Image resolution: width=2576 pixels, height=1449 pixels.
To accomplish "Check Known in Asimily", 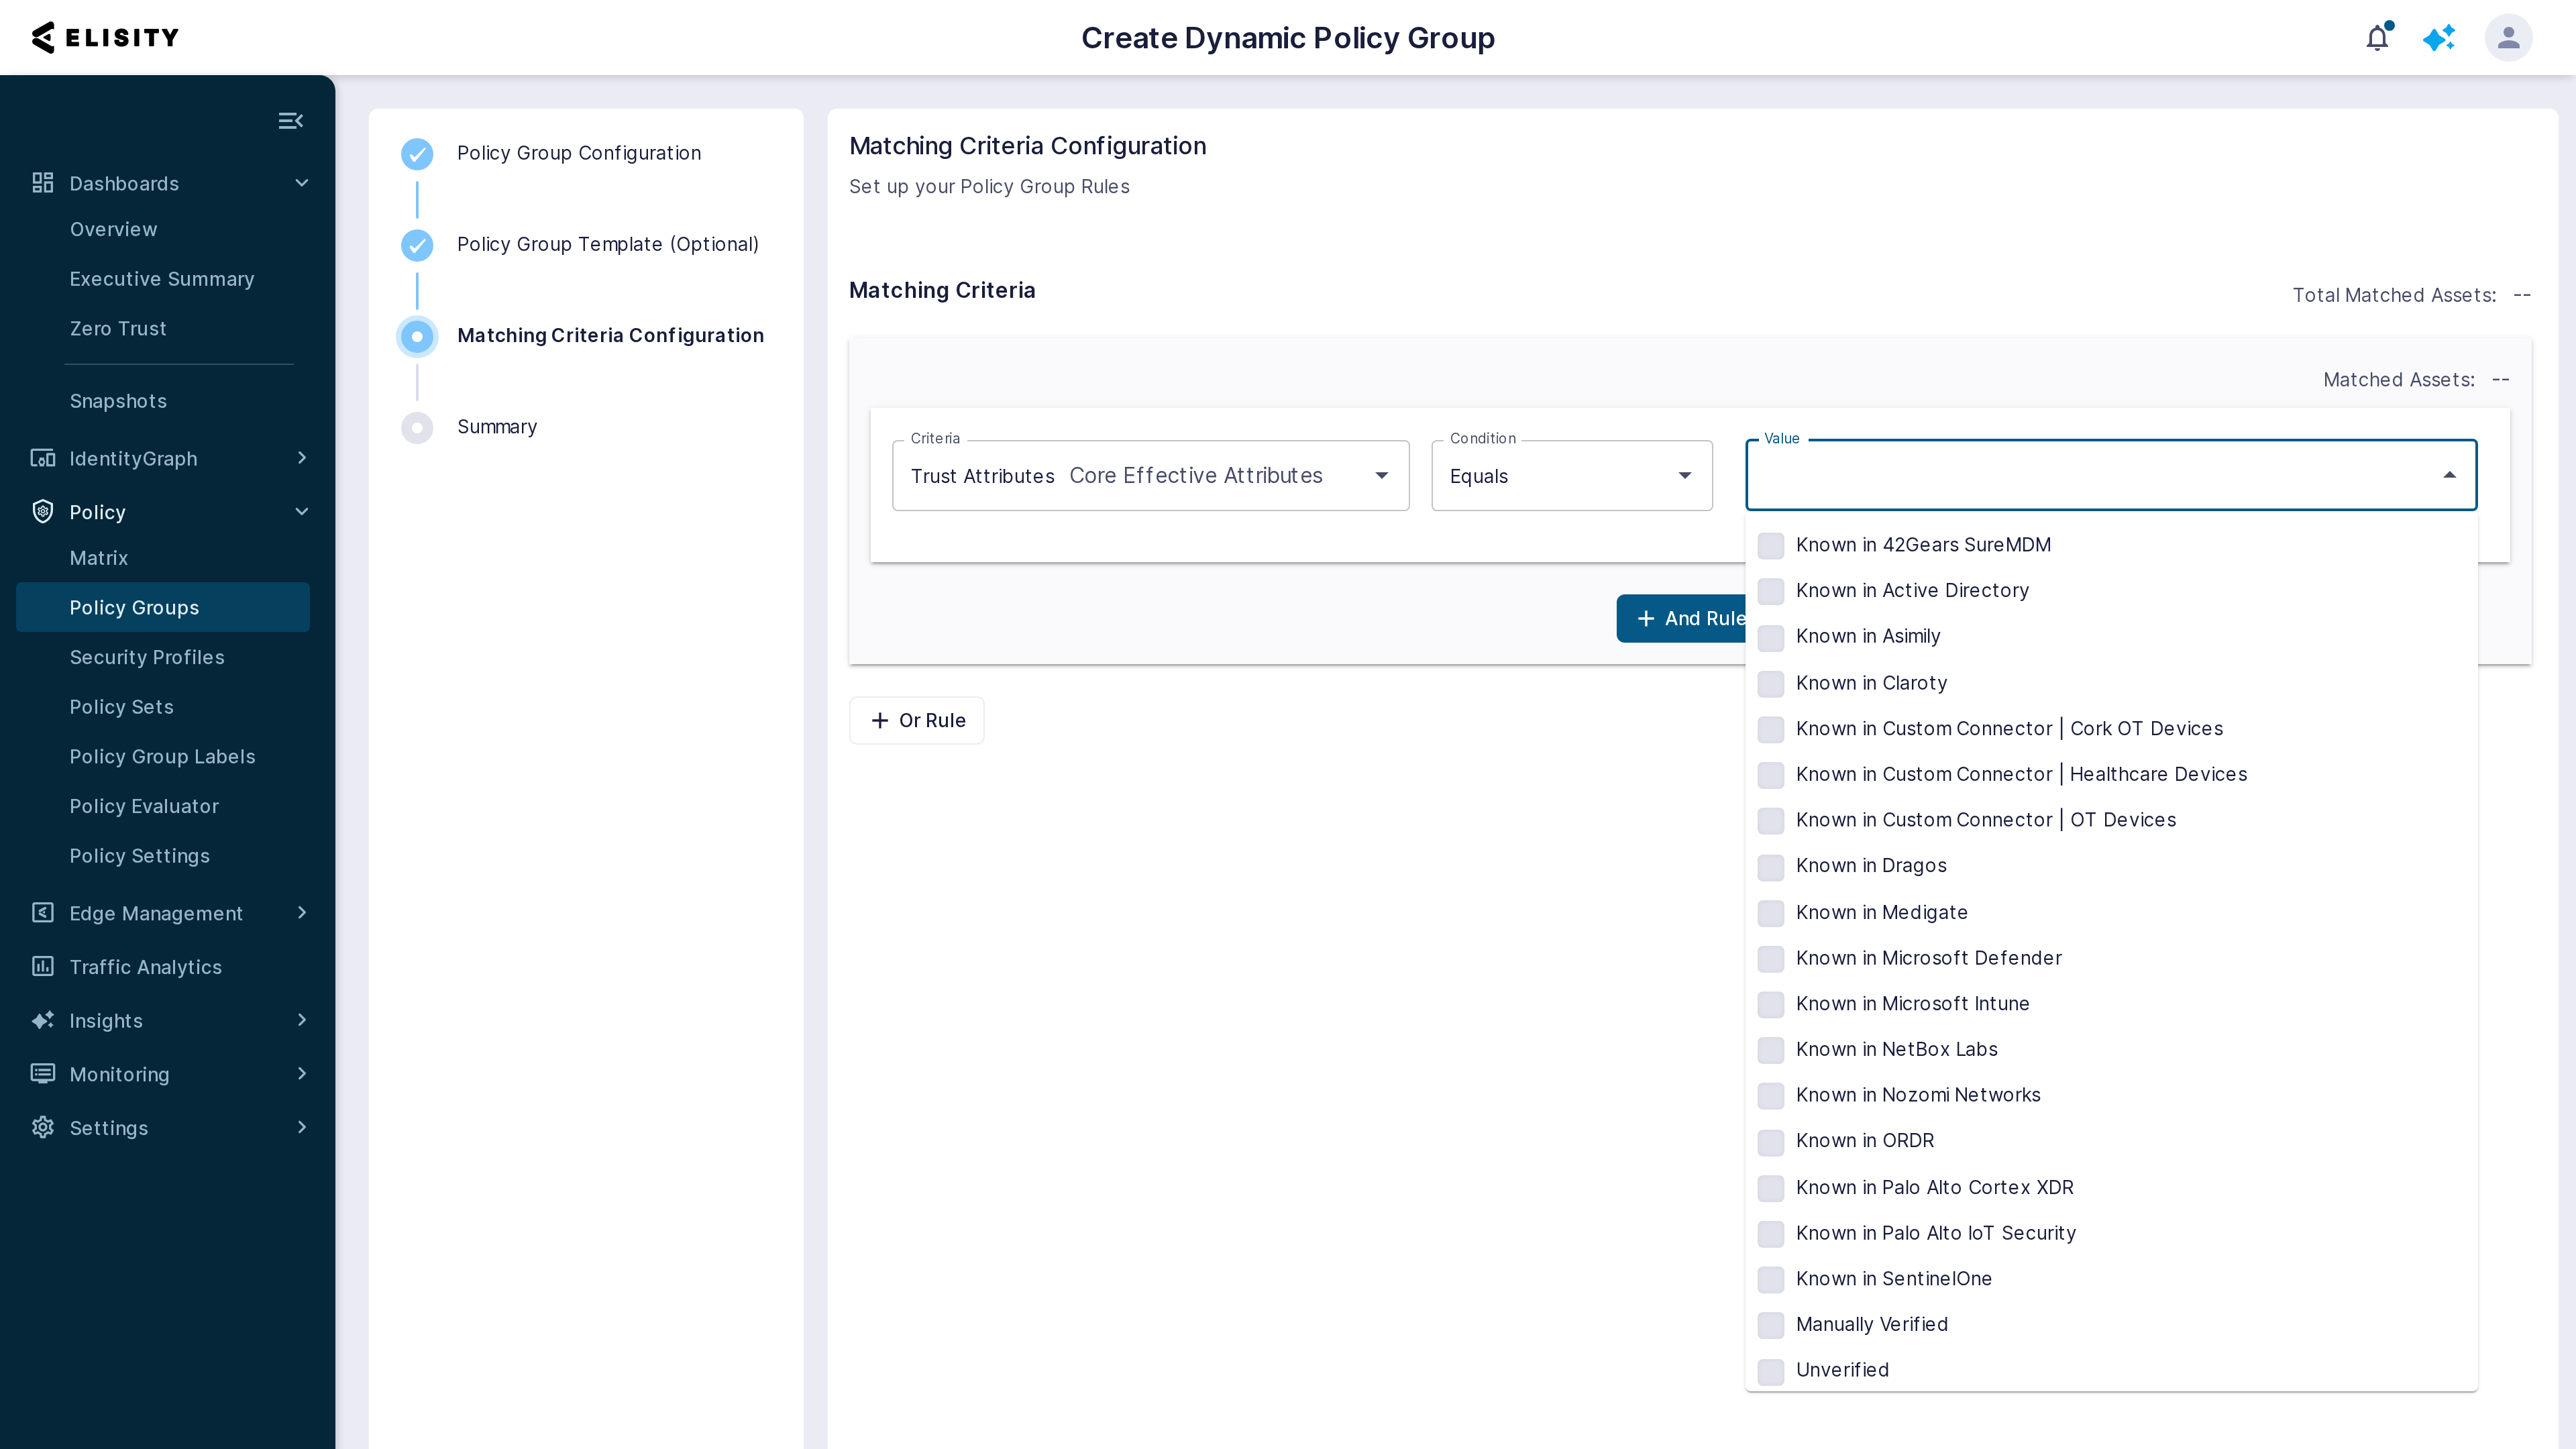I will [1771, 637].
